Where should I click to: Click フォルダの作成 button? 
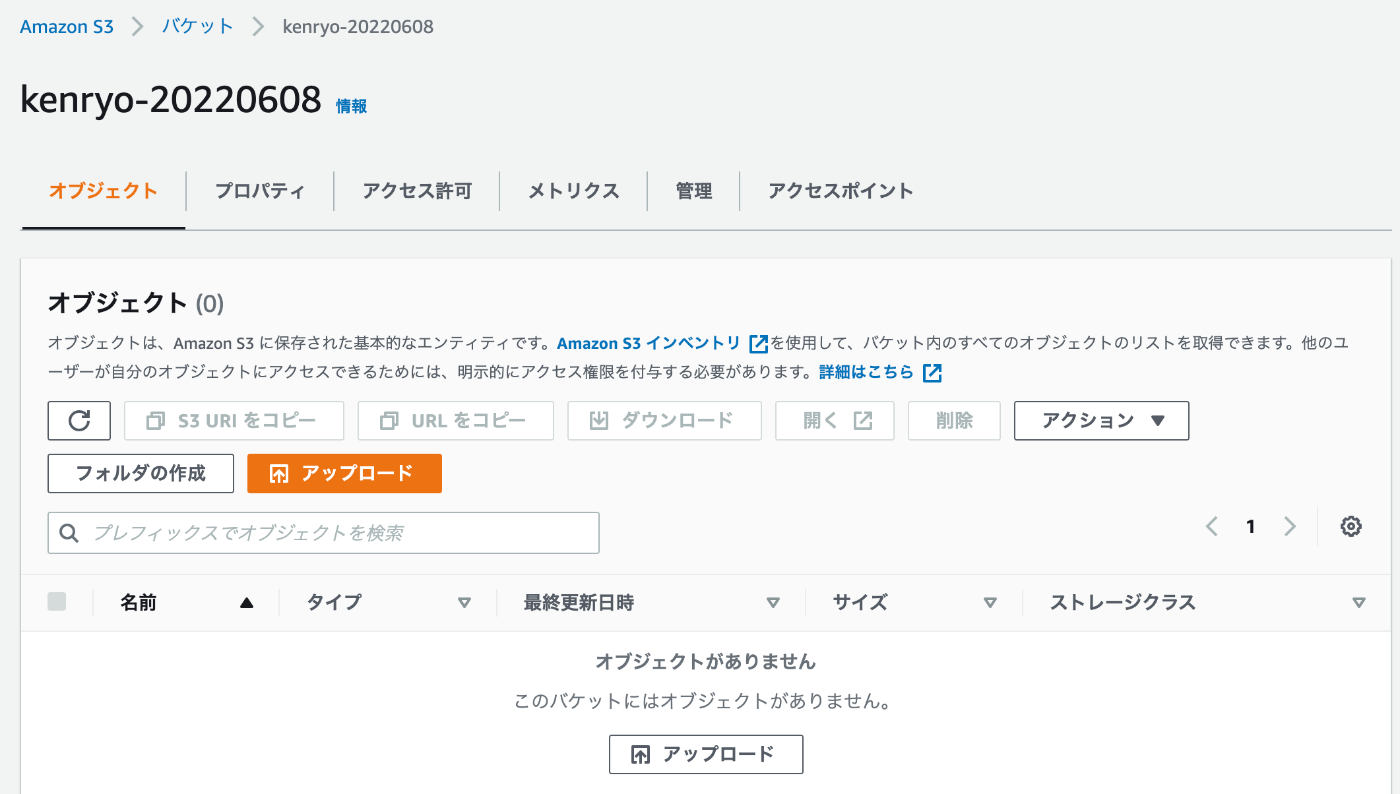[141, 474]
